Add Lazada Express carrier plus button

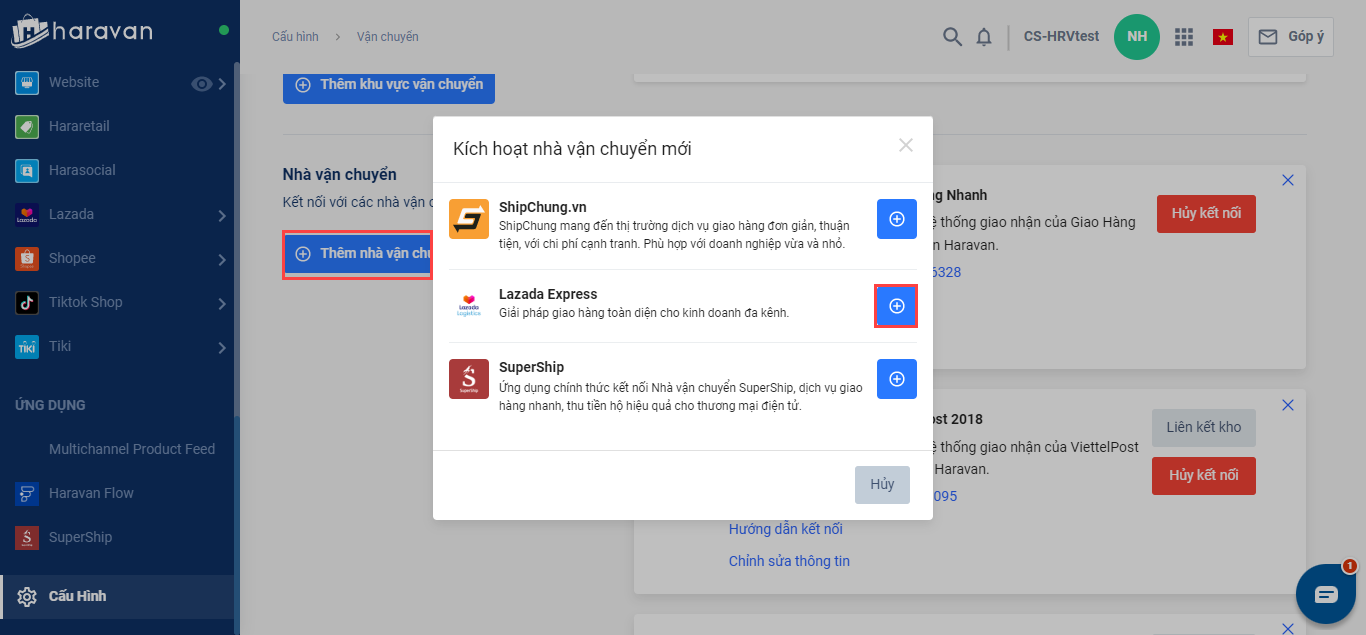pos(897,306)
